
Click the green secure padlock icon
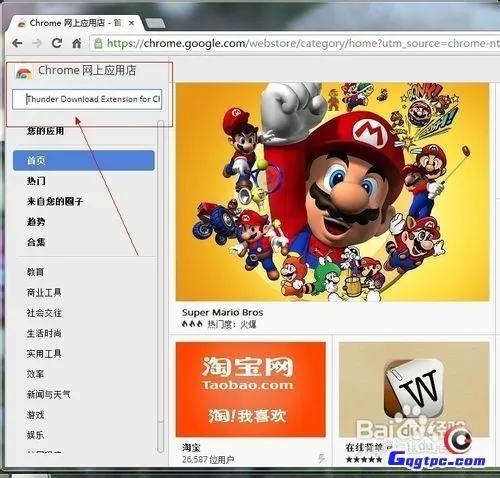pyautogui.click(x=98, y=43)
